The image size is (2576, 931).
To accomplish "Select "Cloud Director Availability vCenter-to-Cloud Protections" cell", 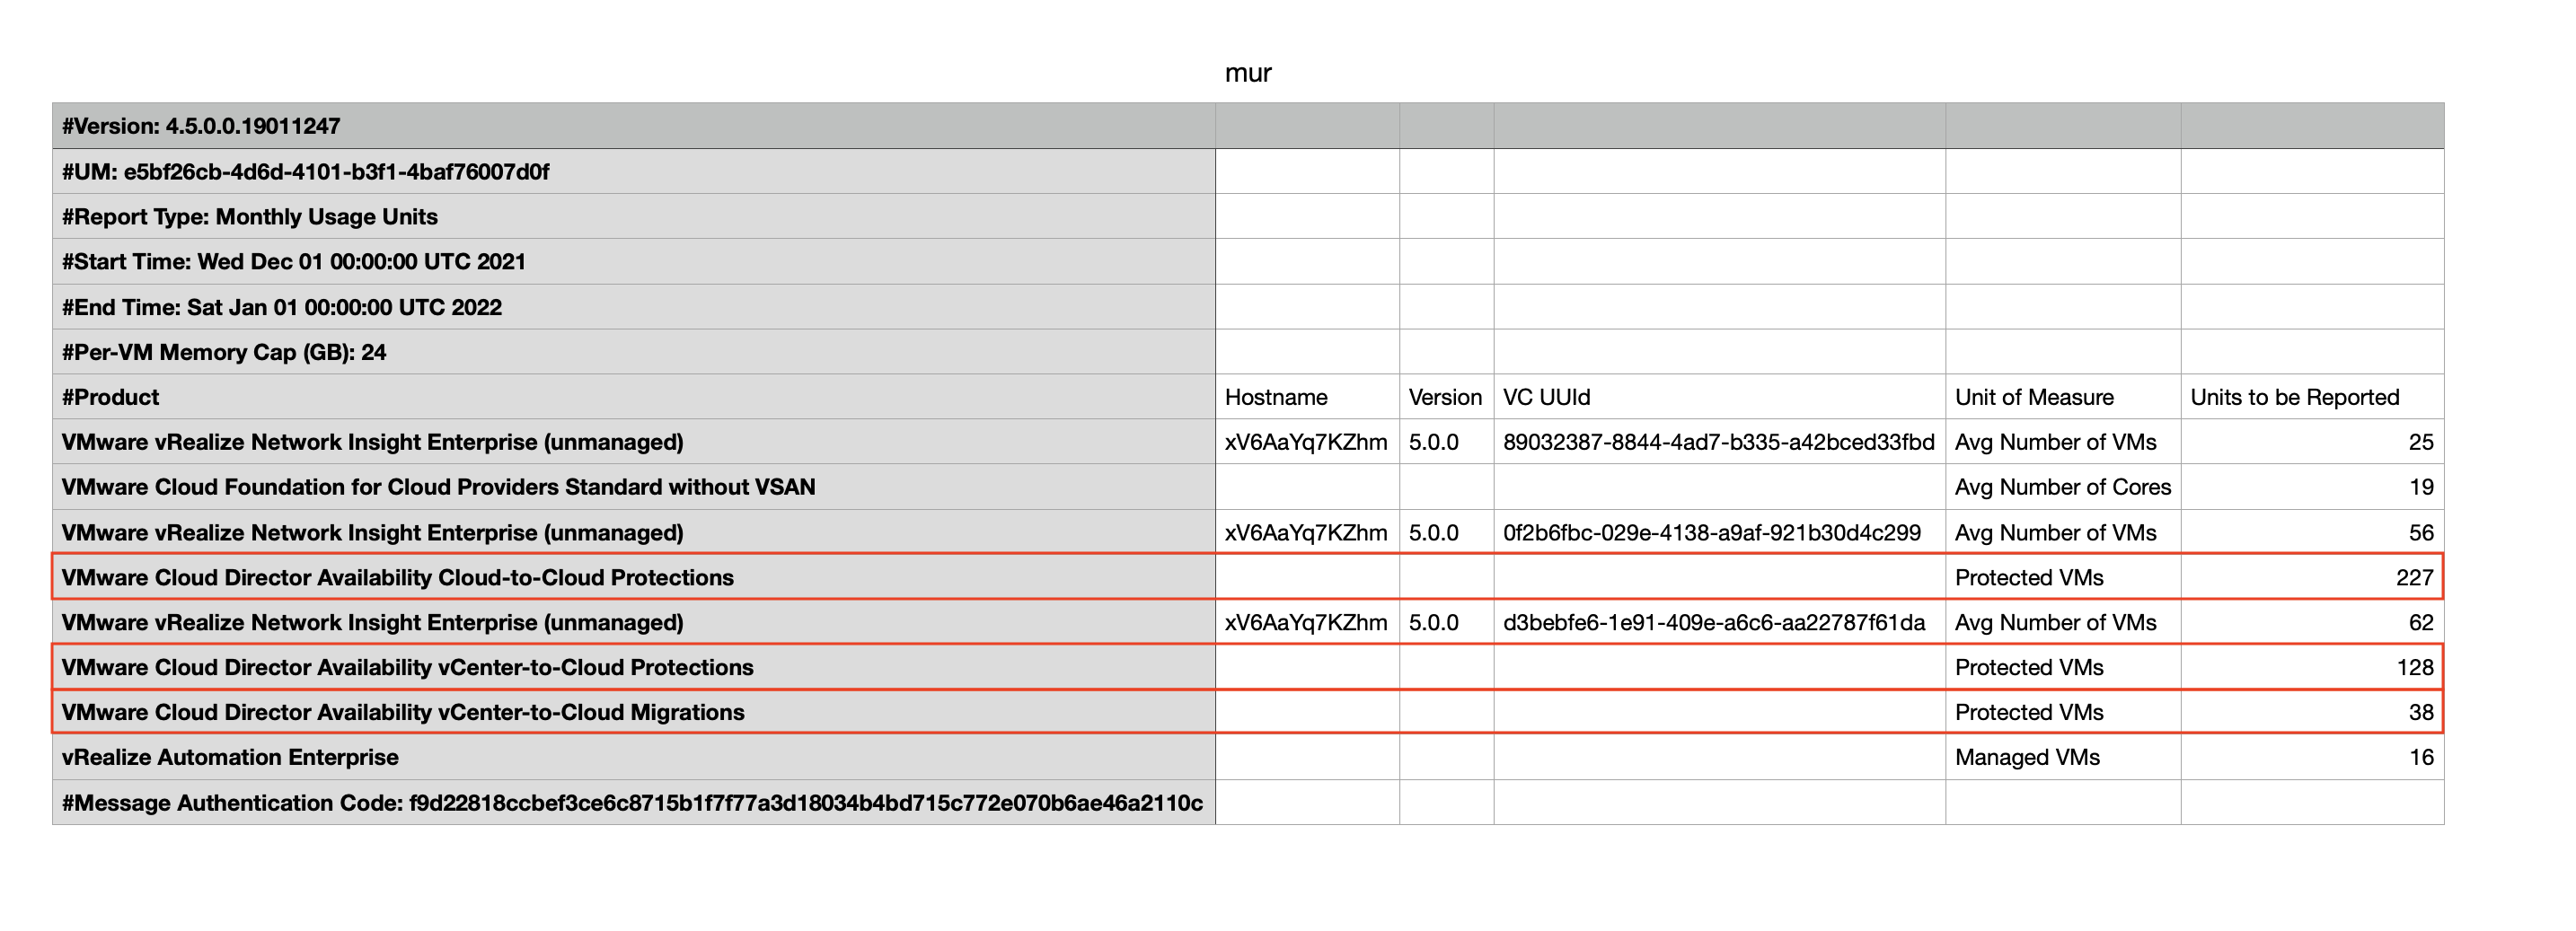I will [x=634, y=667].
